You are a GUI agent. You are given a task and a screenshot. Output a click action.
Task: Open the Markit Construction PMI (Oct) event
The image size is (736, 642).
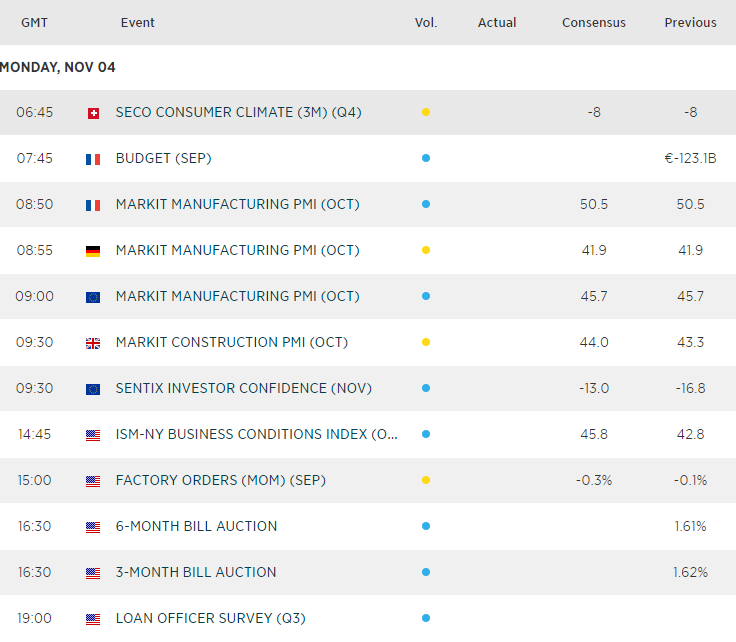point(231,343)
